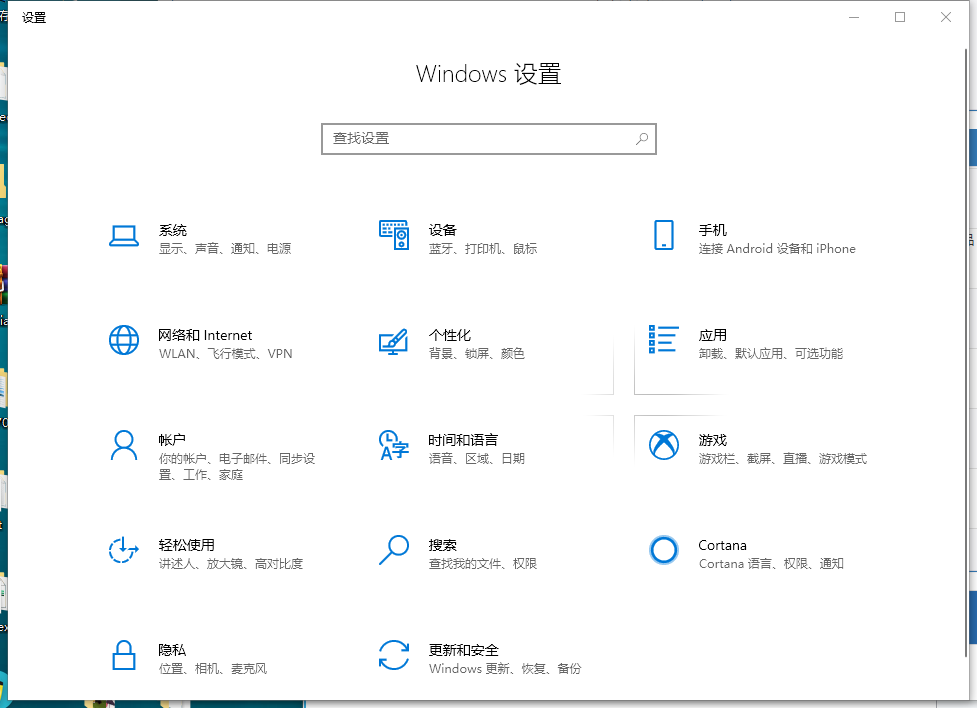Viewport: 977px width, 708px height.
Task: Click the System (系统) laptop icon
Action: [x=124, y=236]
